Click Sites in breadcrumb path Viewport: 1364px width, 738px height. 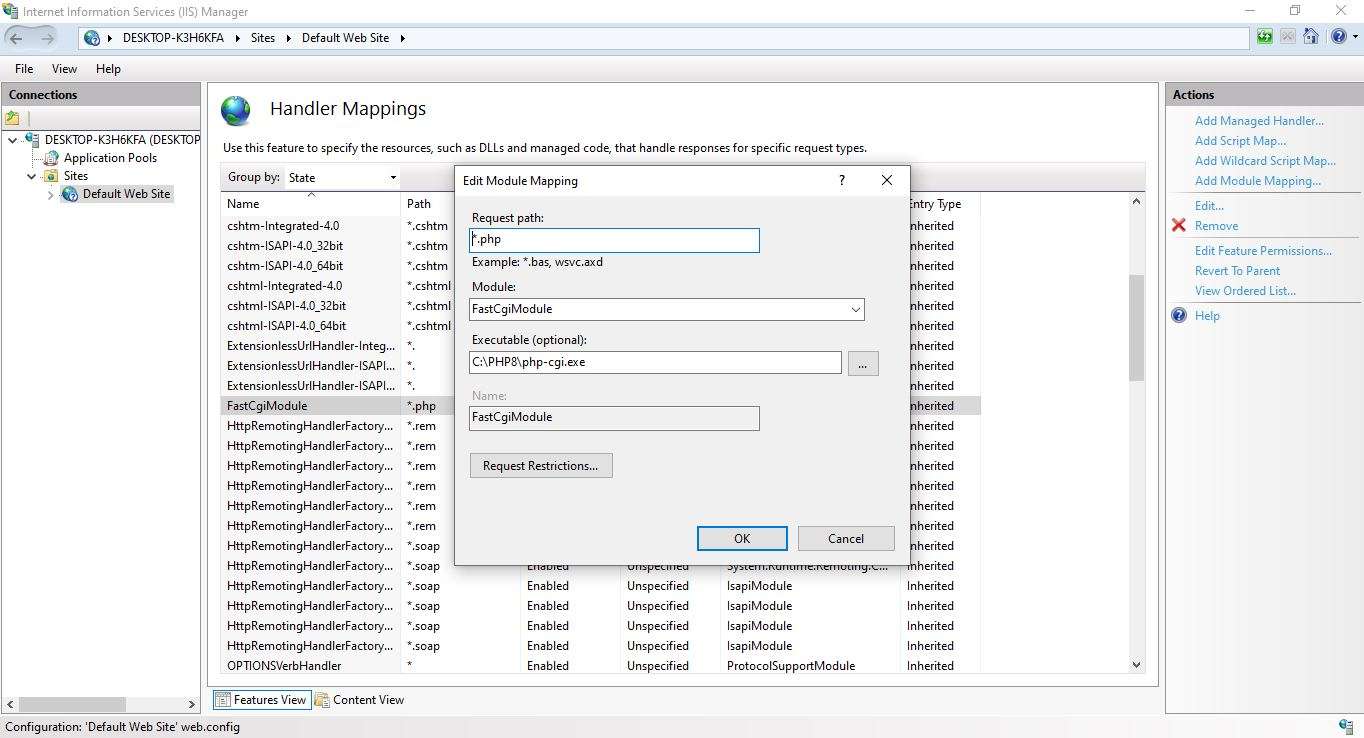pyautogui.click(x=263, y=38)
